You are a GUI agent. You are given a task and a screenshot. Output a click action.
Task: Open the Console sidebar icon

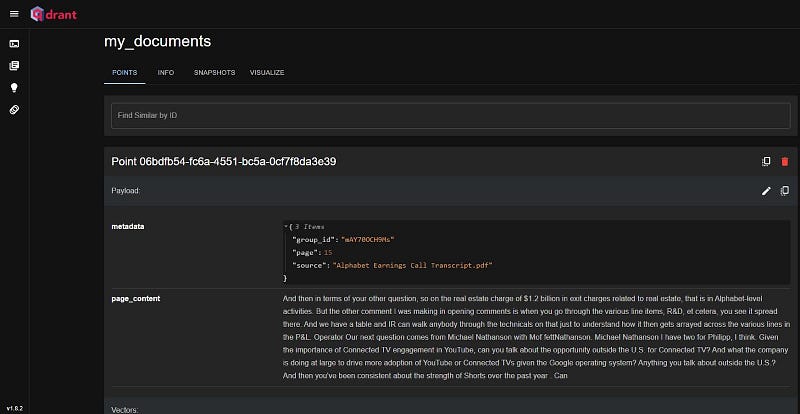click(14, 43)
